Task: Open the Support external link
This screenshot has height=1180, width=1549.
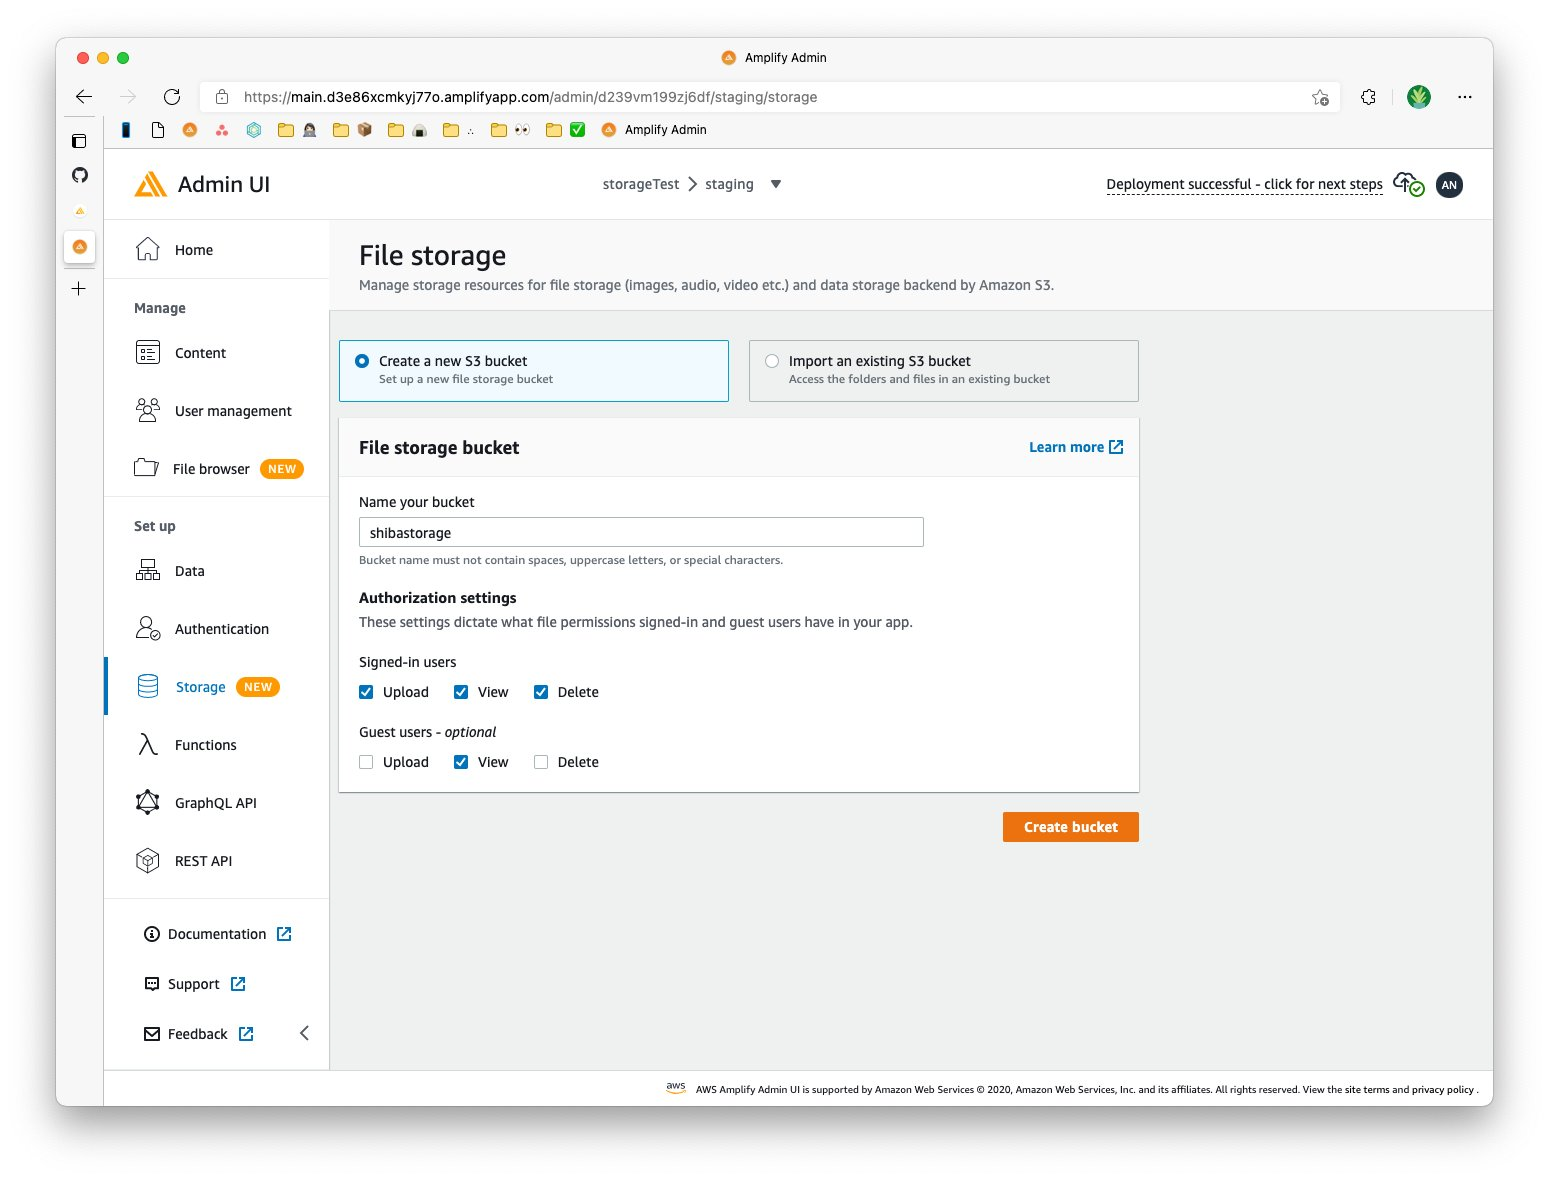Action: click(x=195, y=984)
